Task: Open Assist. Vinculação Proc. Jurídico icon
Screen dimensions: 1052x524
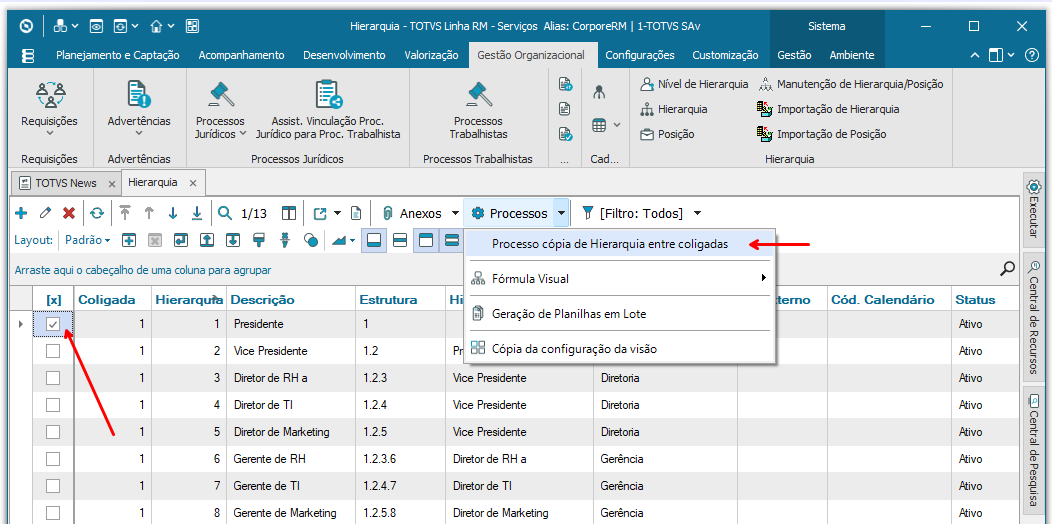Action: point(328,95)
